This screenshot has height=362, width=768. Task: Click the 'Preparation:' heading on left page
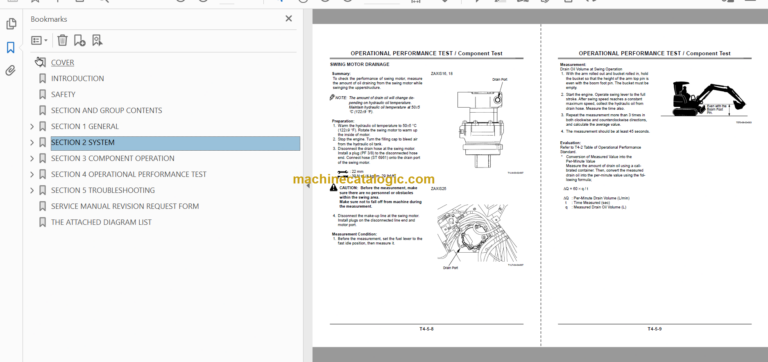tap(343, 121)
